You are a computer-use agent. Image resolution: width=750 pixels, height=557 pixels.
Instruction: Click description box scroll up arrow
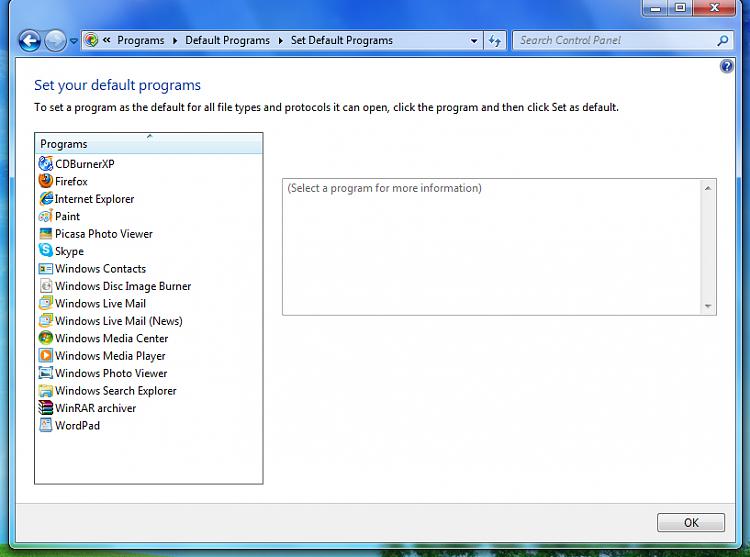[708, 188]
